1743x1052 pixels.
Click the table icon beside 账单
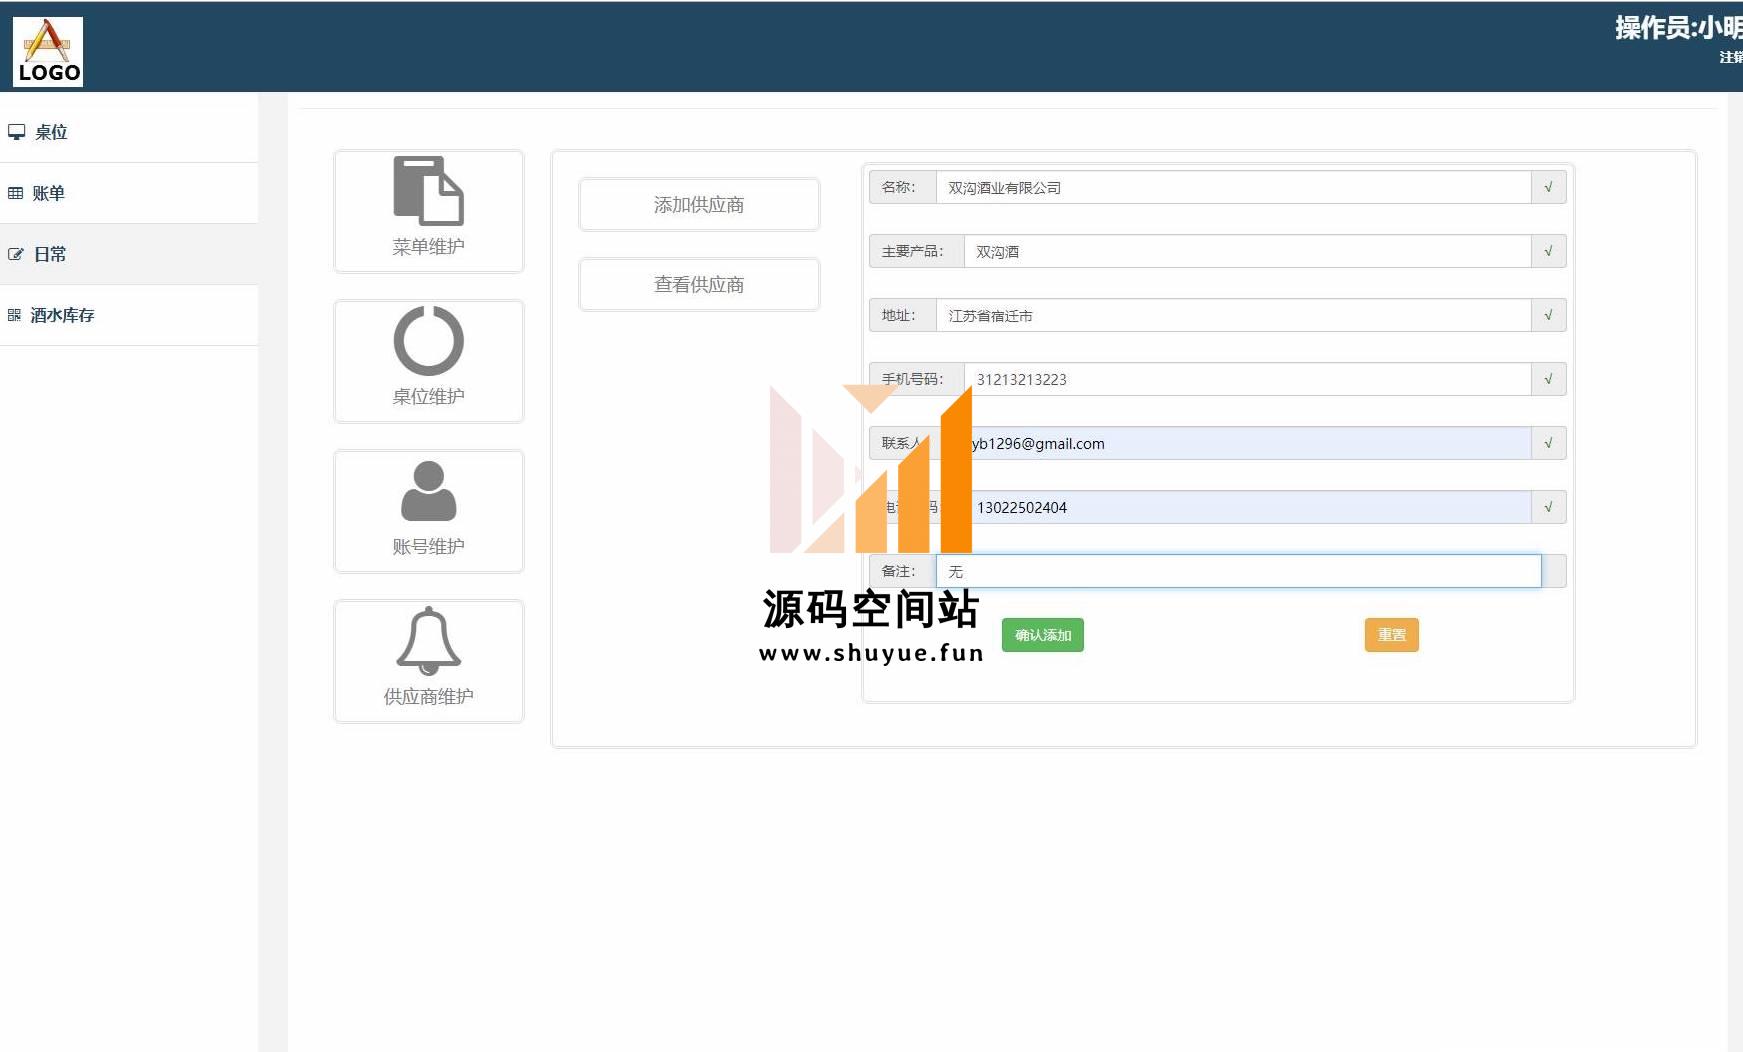coord(15,193)
